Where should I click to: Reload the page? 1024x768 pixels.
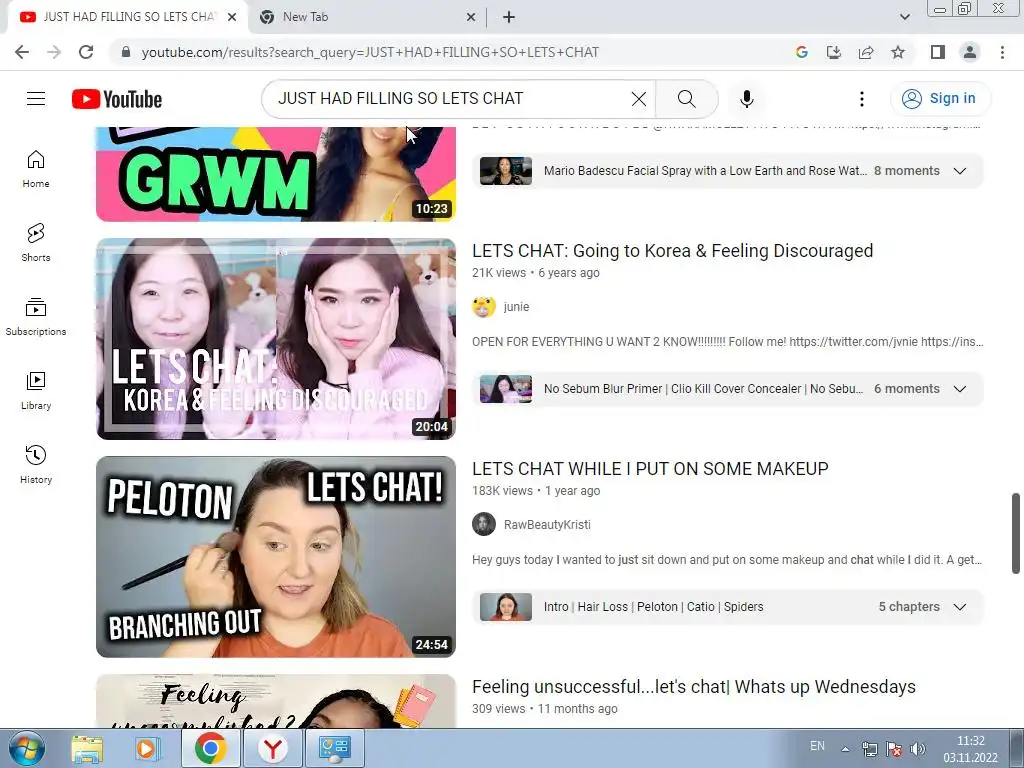86,52
